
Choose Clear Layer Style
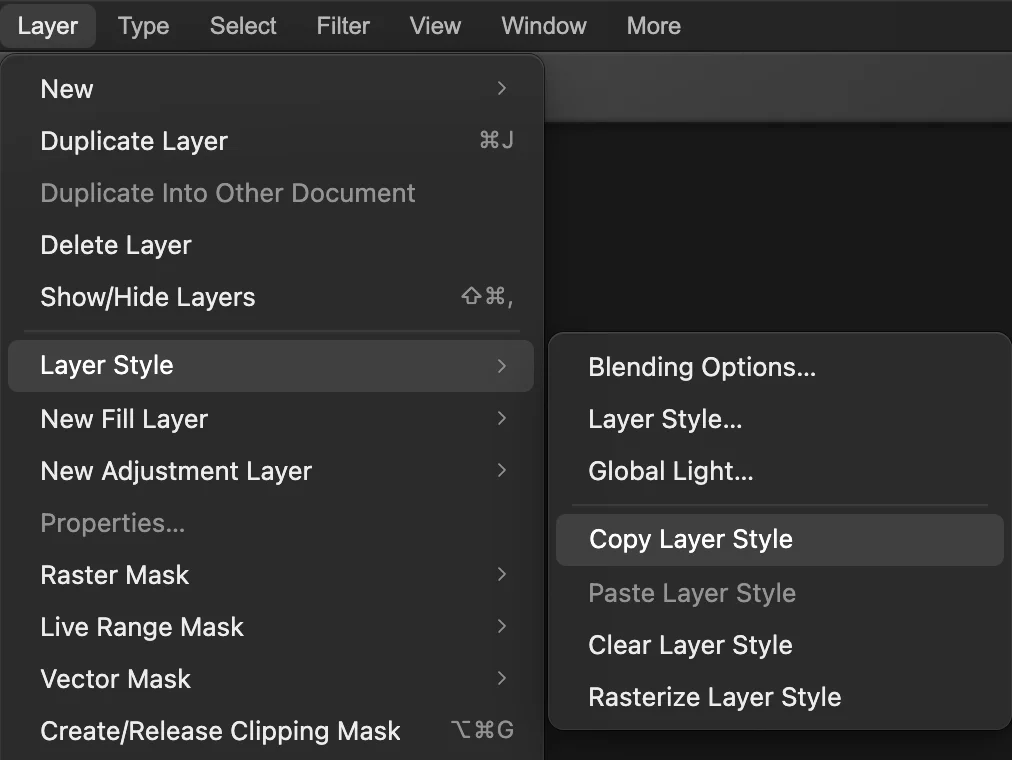pos(780,645)
